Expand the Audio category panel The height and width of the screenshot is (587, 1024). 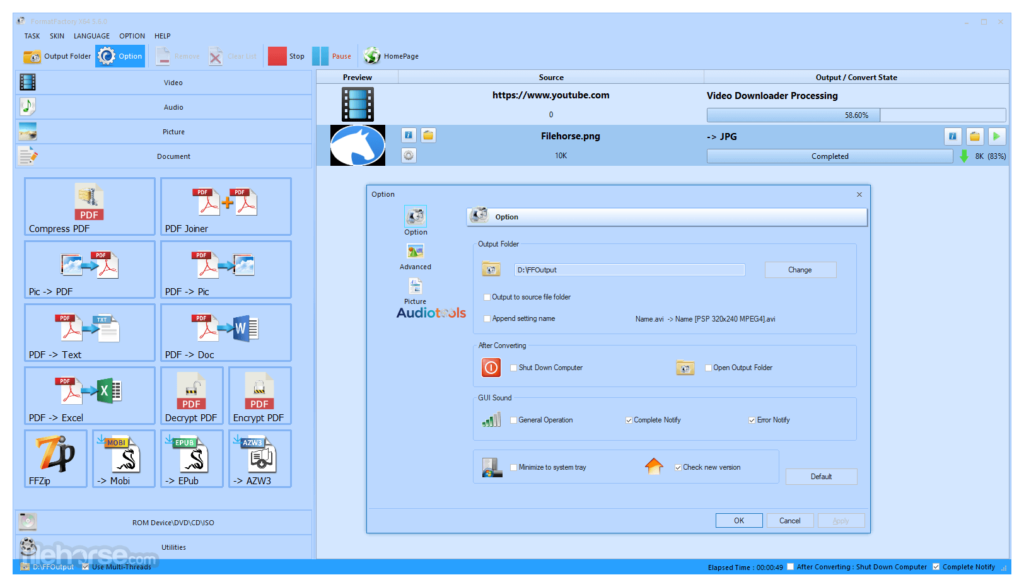[x=164, y=107]
